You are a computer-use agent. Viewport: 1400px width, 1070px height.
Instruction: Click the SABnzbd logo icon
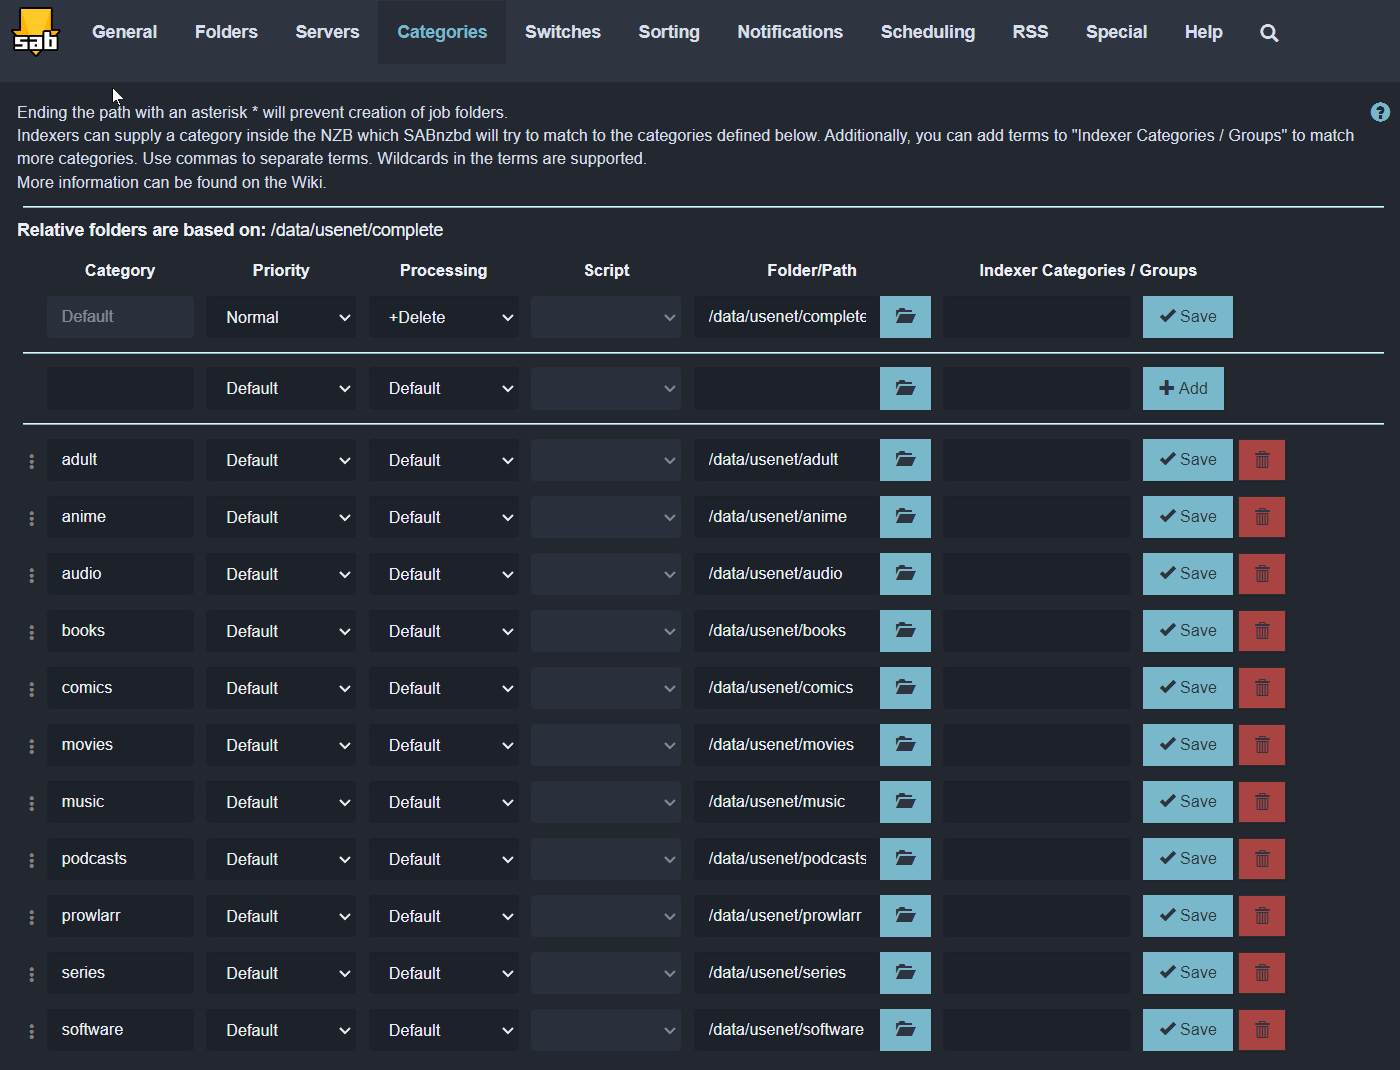[36, 32]
